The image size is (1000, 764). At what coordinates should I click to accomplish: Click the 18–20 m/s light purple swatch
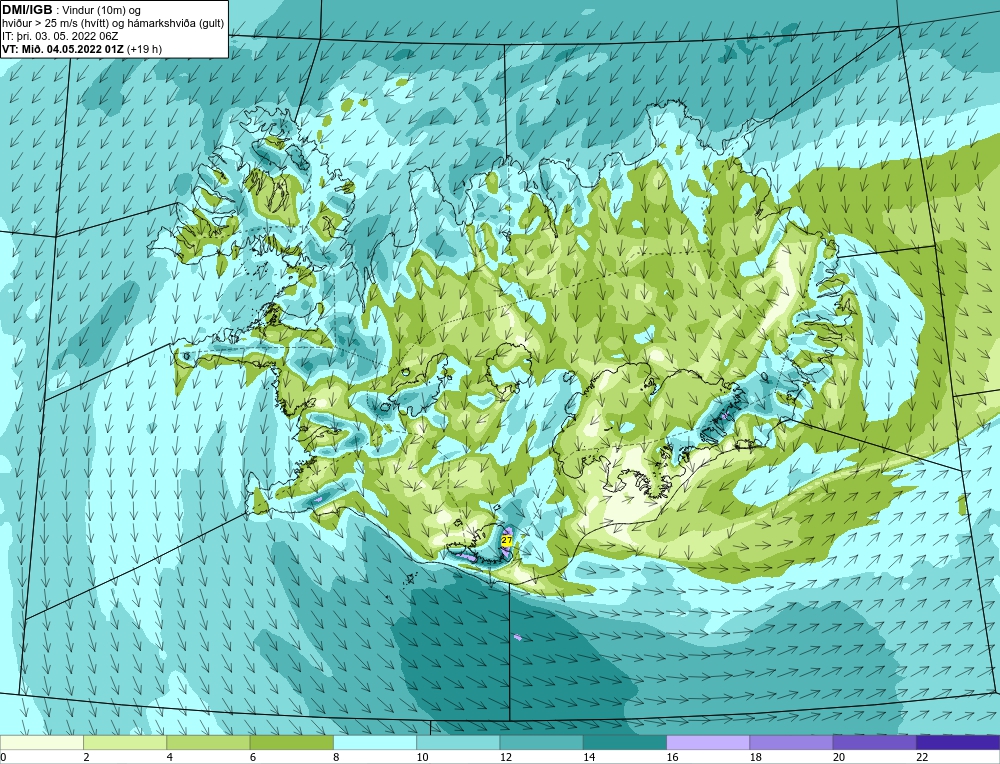coord(791,742)
